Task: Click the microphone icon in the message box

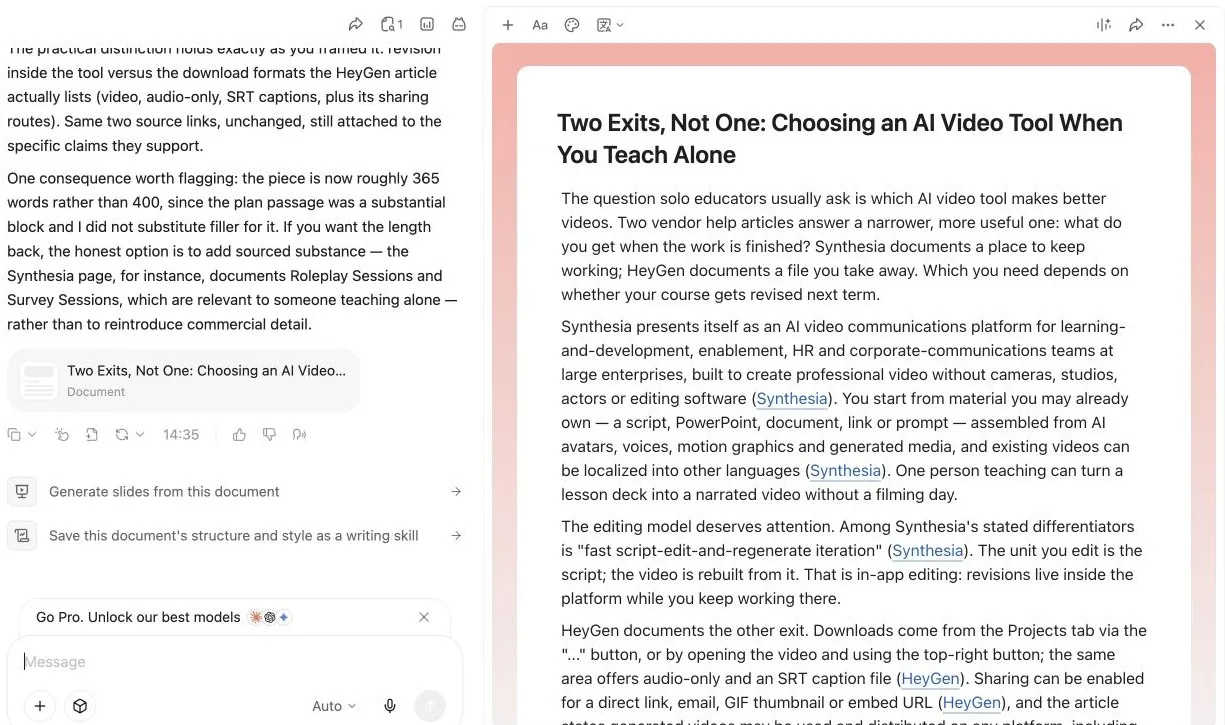Action: pyautogui.click(x=390, y=706)
